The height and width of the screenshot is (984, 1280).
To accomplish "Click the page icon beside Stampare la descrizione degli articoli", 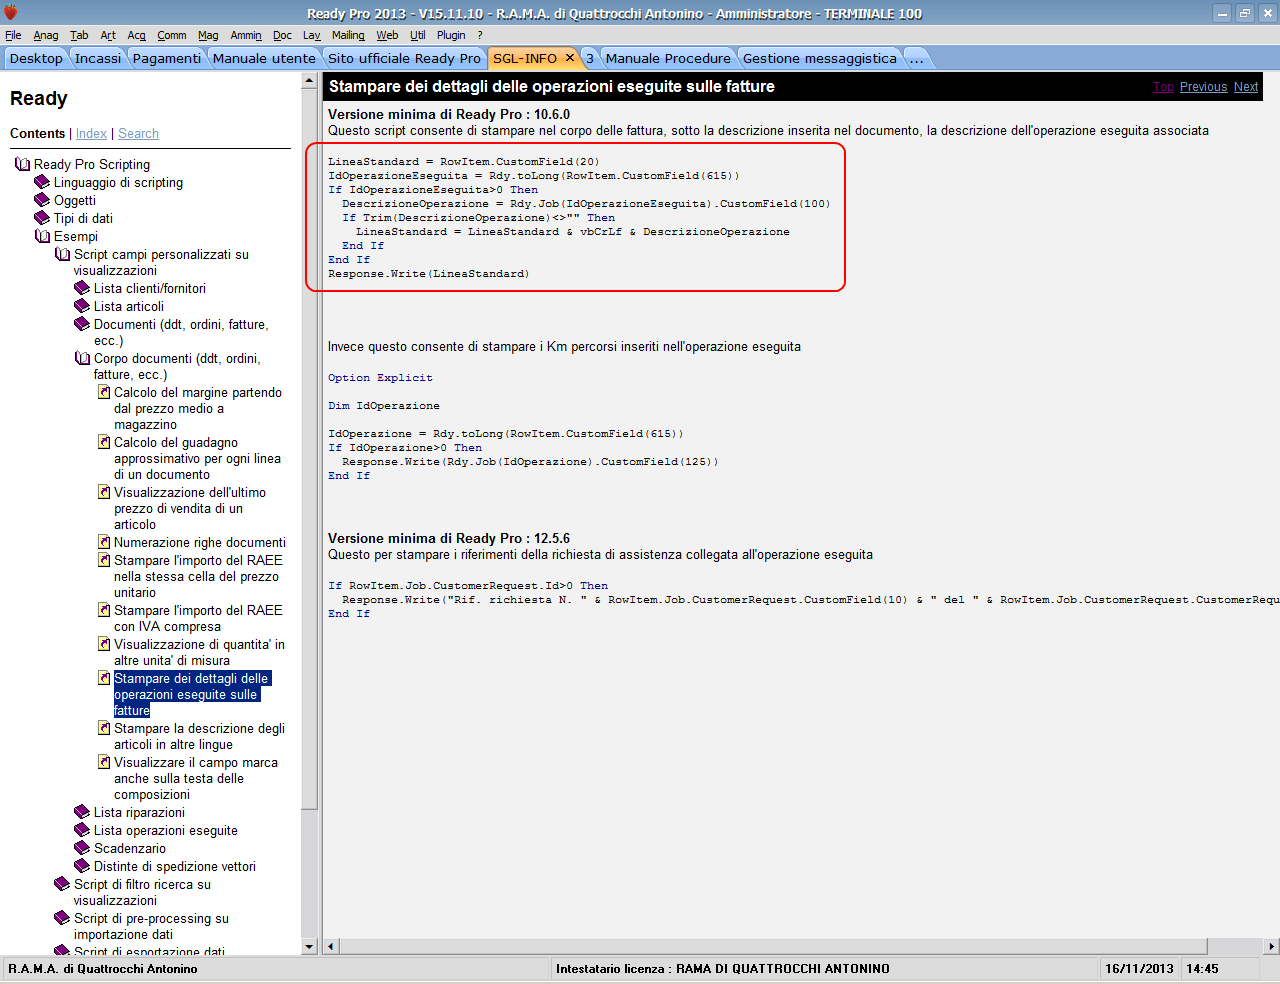I will click(104, 728).
